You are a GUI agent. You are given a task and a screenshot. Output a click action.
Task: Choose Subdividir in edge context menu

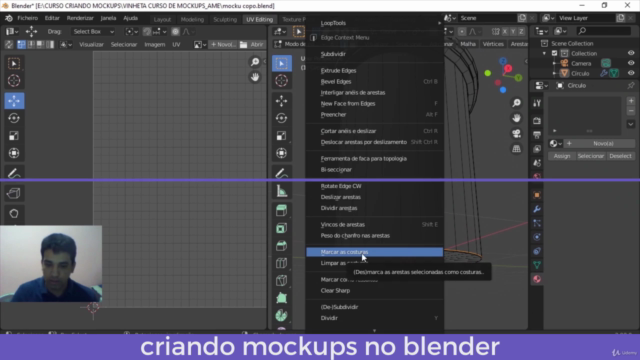point(374,54)
